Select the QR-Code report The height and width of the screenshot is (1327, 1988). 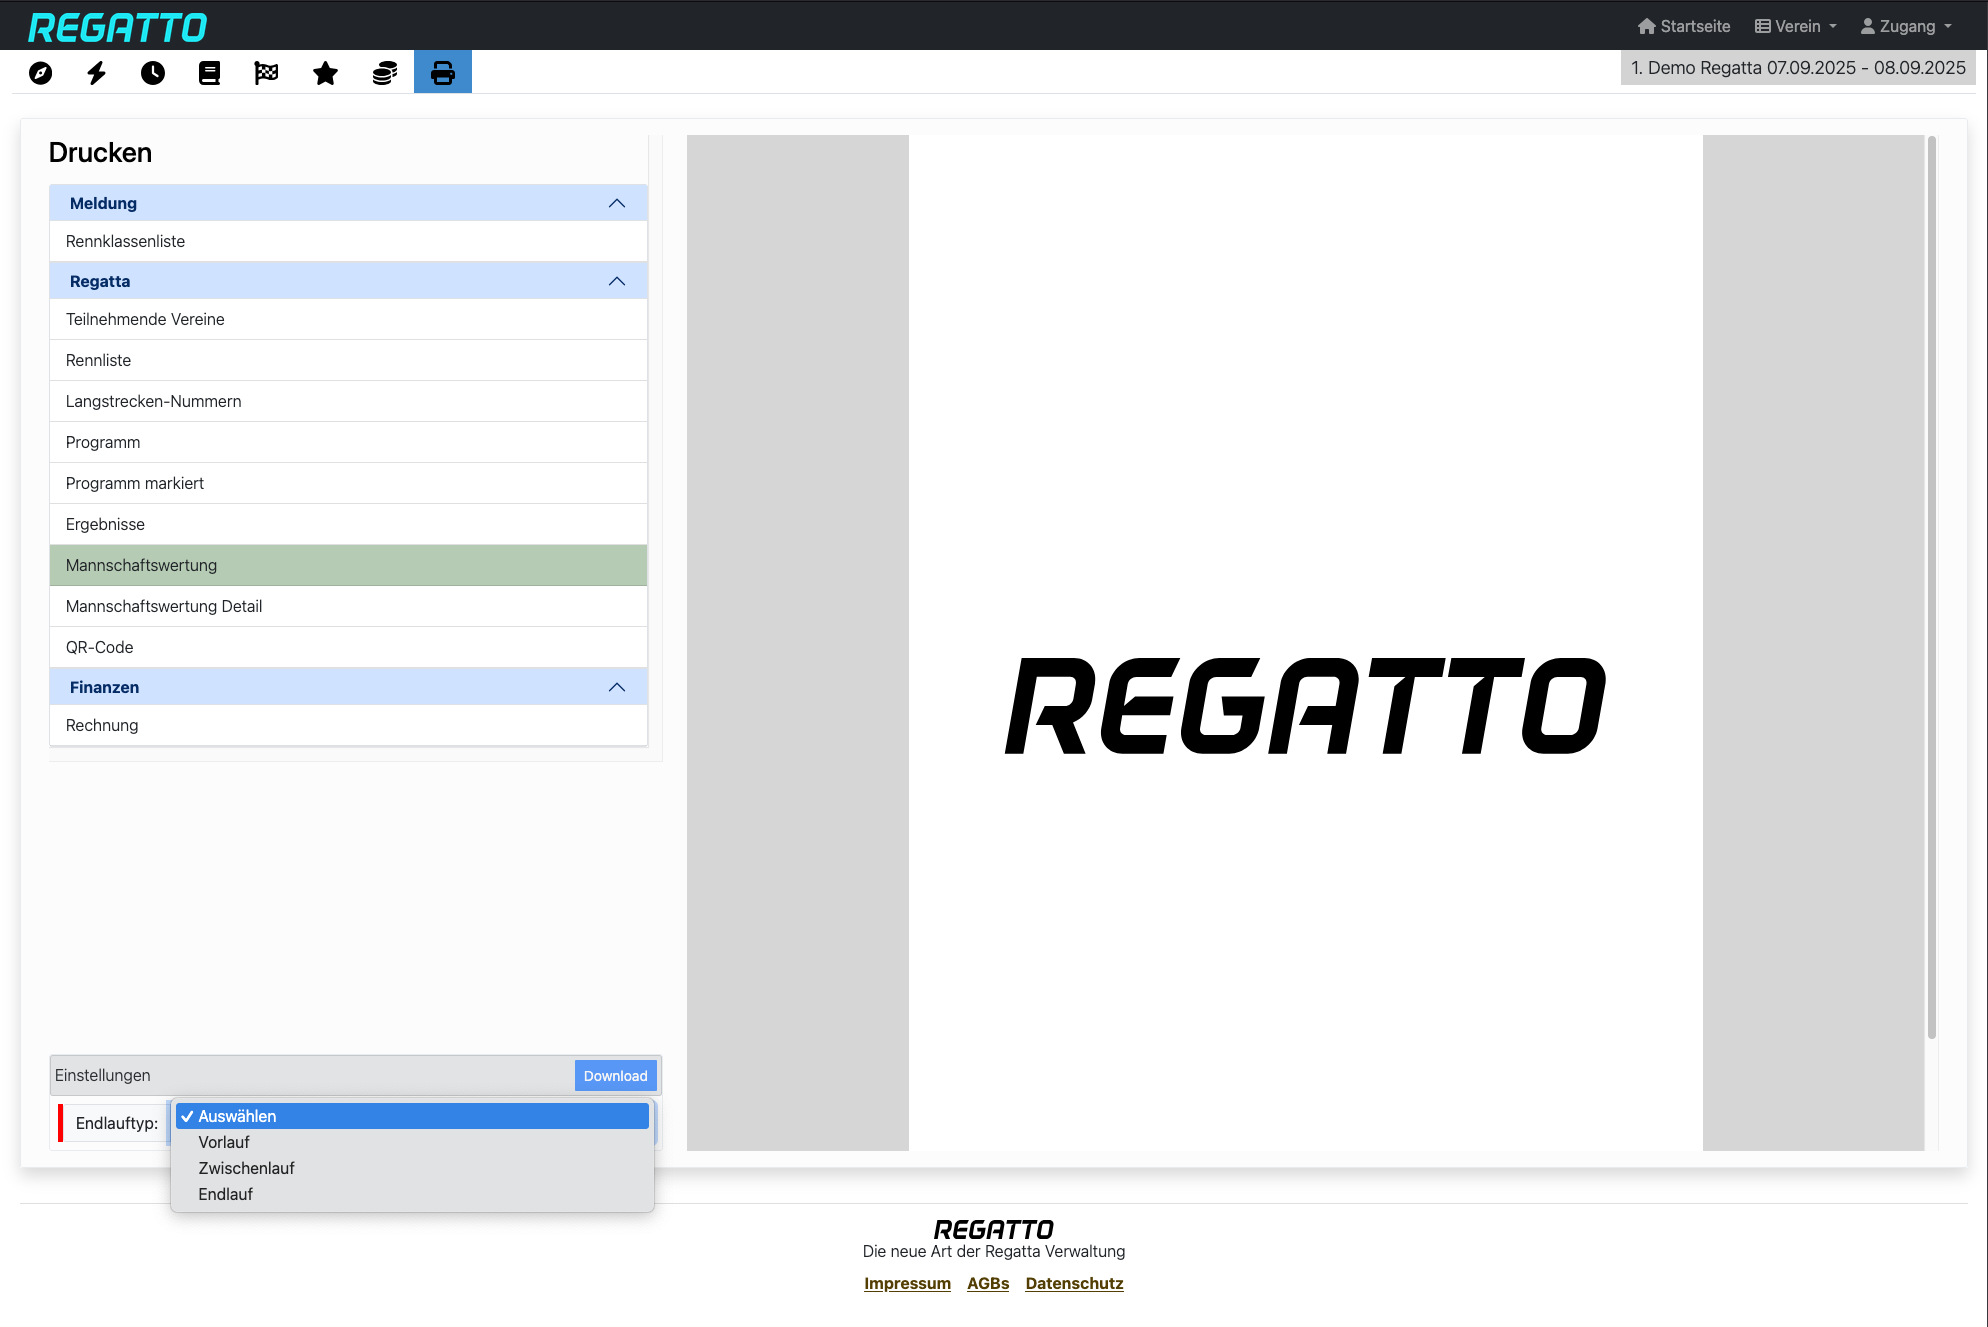(348, 647)
